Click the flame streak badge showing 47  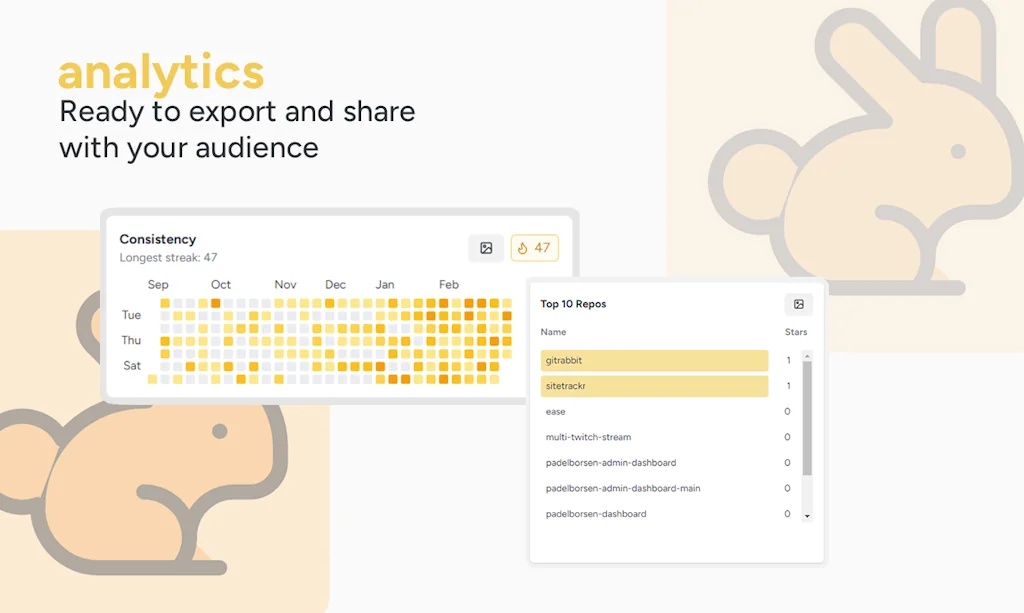pos(534,247)
